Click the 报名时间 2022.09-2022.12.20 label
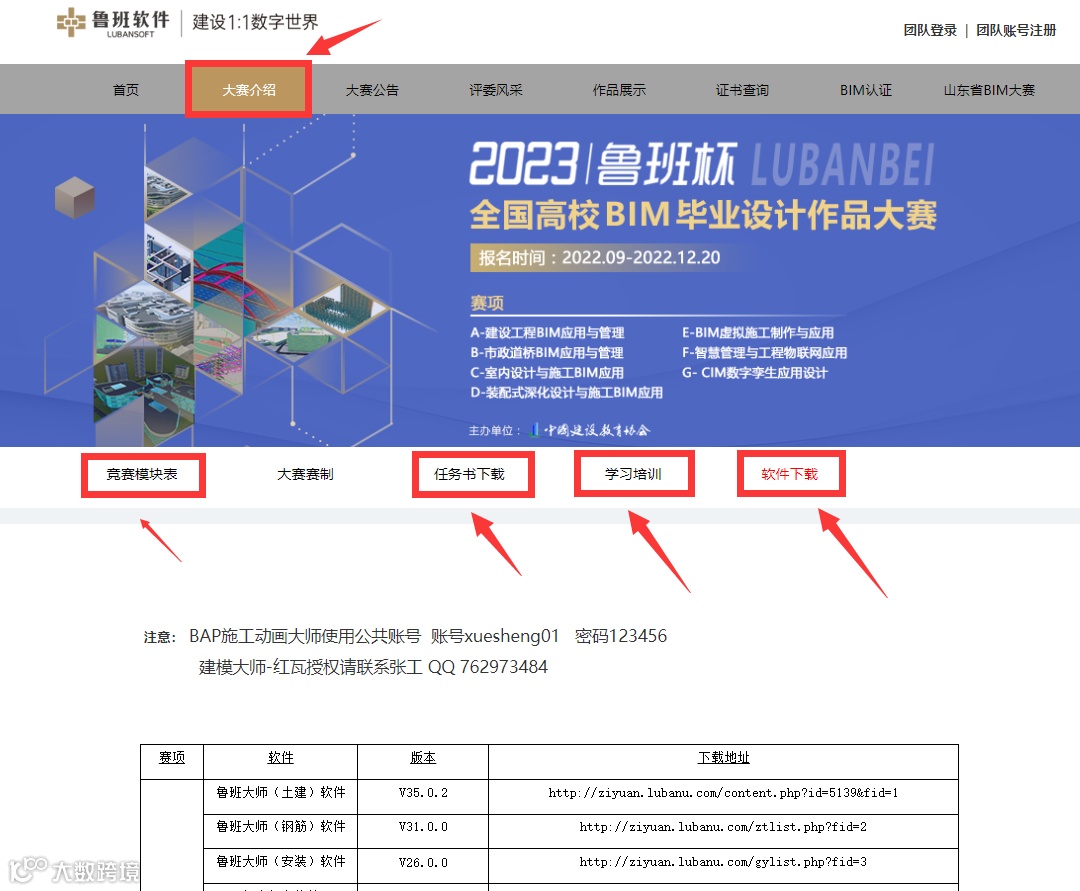 599,258
